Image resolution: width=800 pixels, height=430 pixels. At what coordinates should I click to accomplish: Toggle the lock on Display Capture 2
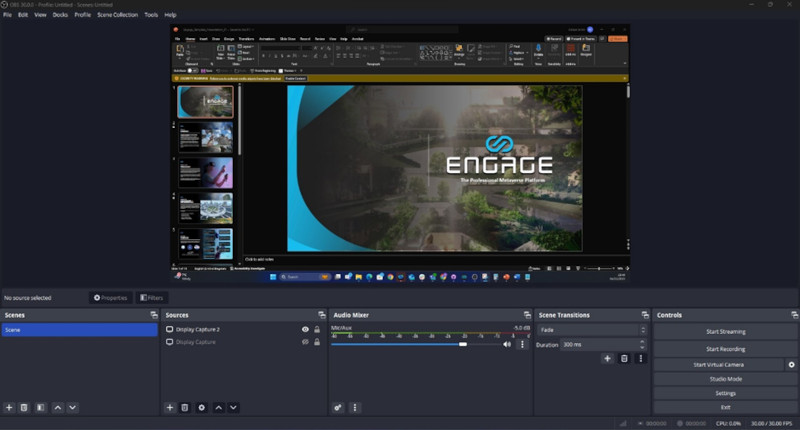317,329
